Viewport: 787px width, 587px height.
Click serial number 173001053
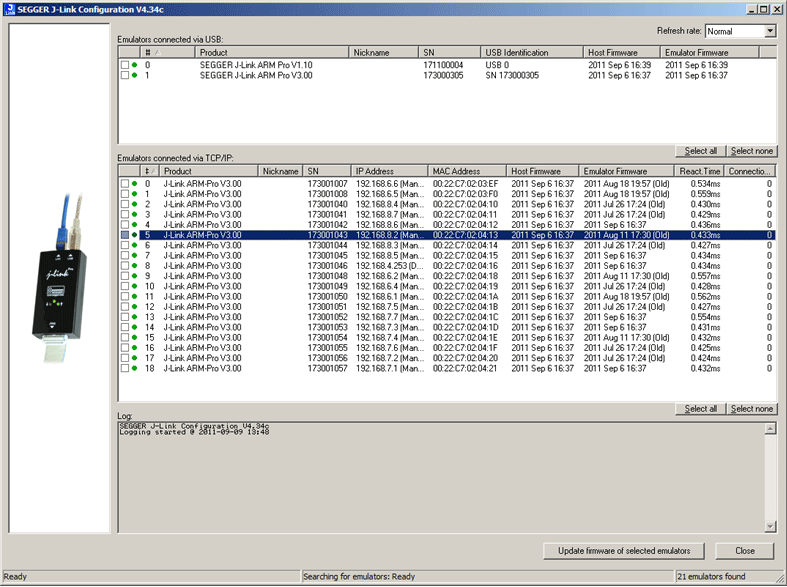coord(327,327)
